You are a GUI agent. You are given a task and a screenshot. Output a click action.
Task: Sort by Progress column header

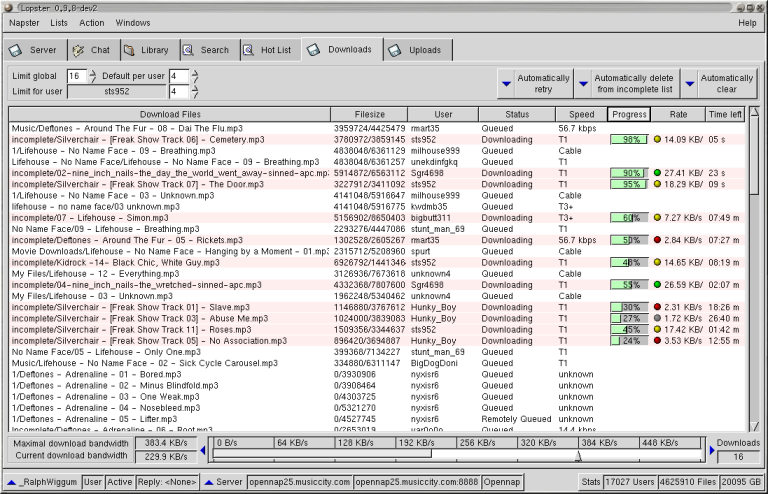point(629,114)
